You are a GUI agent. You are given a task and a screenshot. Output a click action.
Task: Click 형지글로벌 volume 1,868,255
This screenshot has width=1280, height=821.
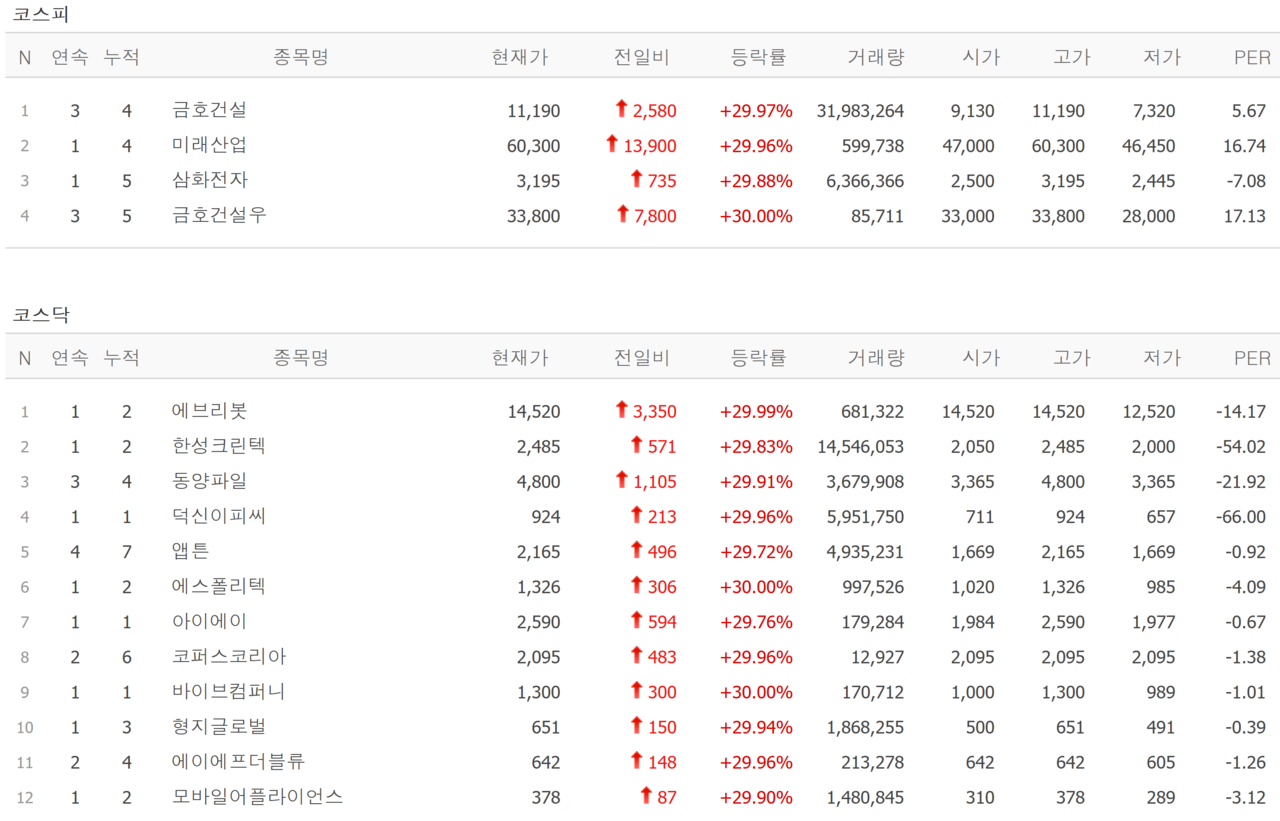pos(865,727)
